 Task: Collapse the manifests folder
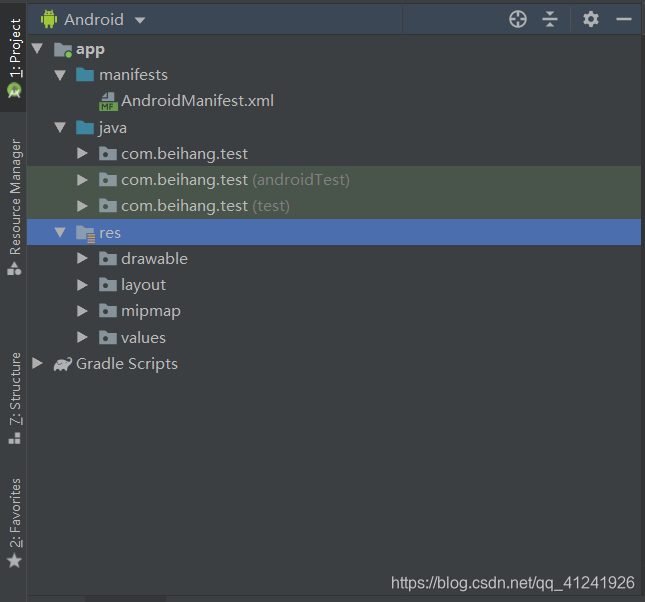pyautogui.click(x=60, y=75)
